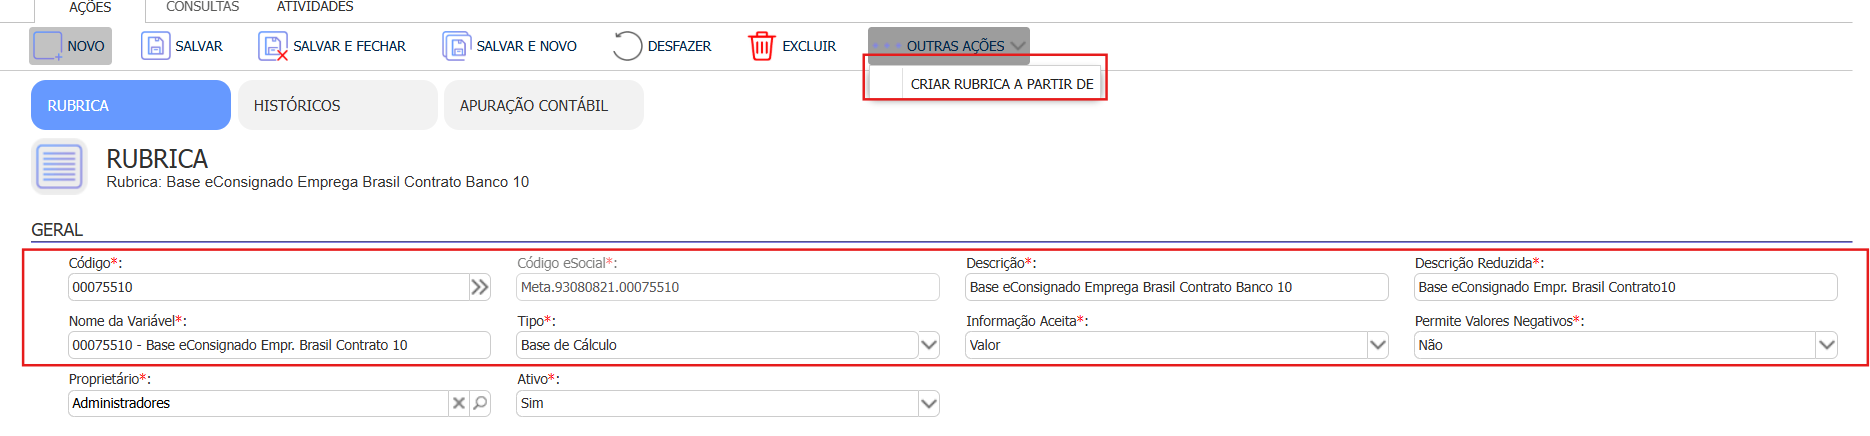Open the Informação Aceita dropdown
1870x436 pixels.
(1377, 345)
